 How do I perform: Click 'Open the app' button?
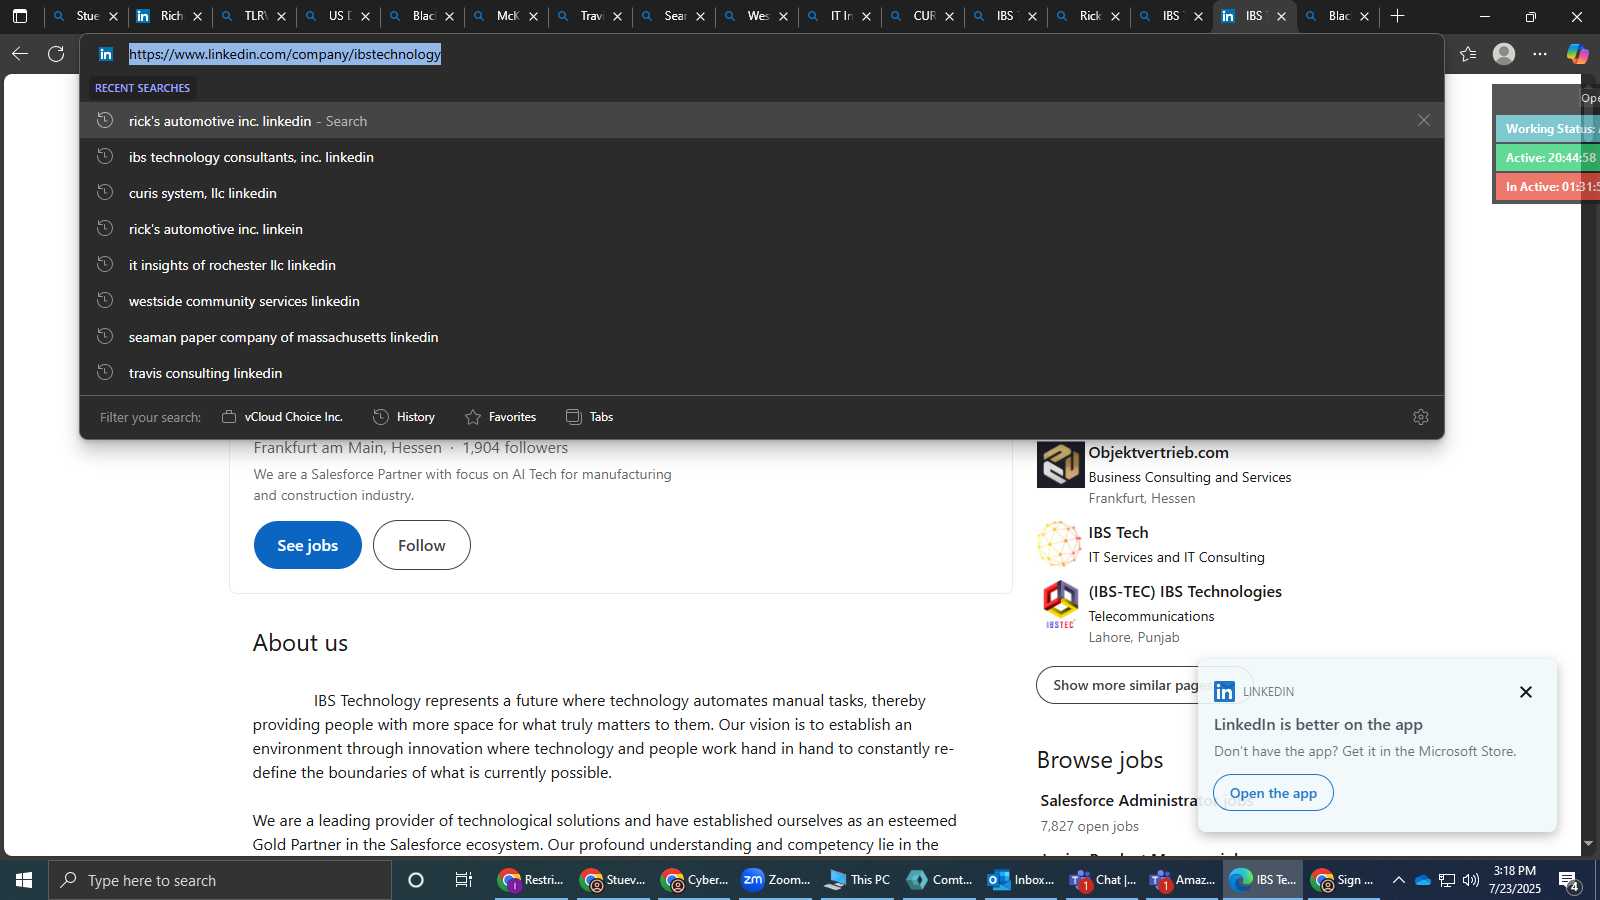[x=1273, y=793]
